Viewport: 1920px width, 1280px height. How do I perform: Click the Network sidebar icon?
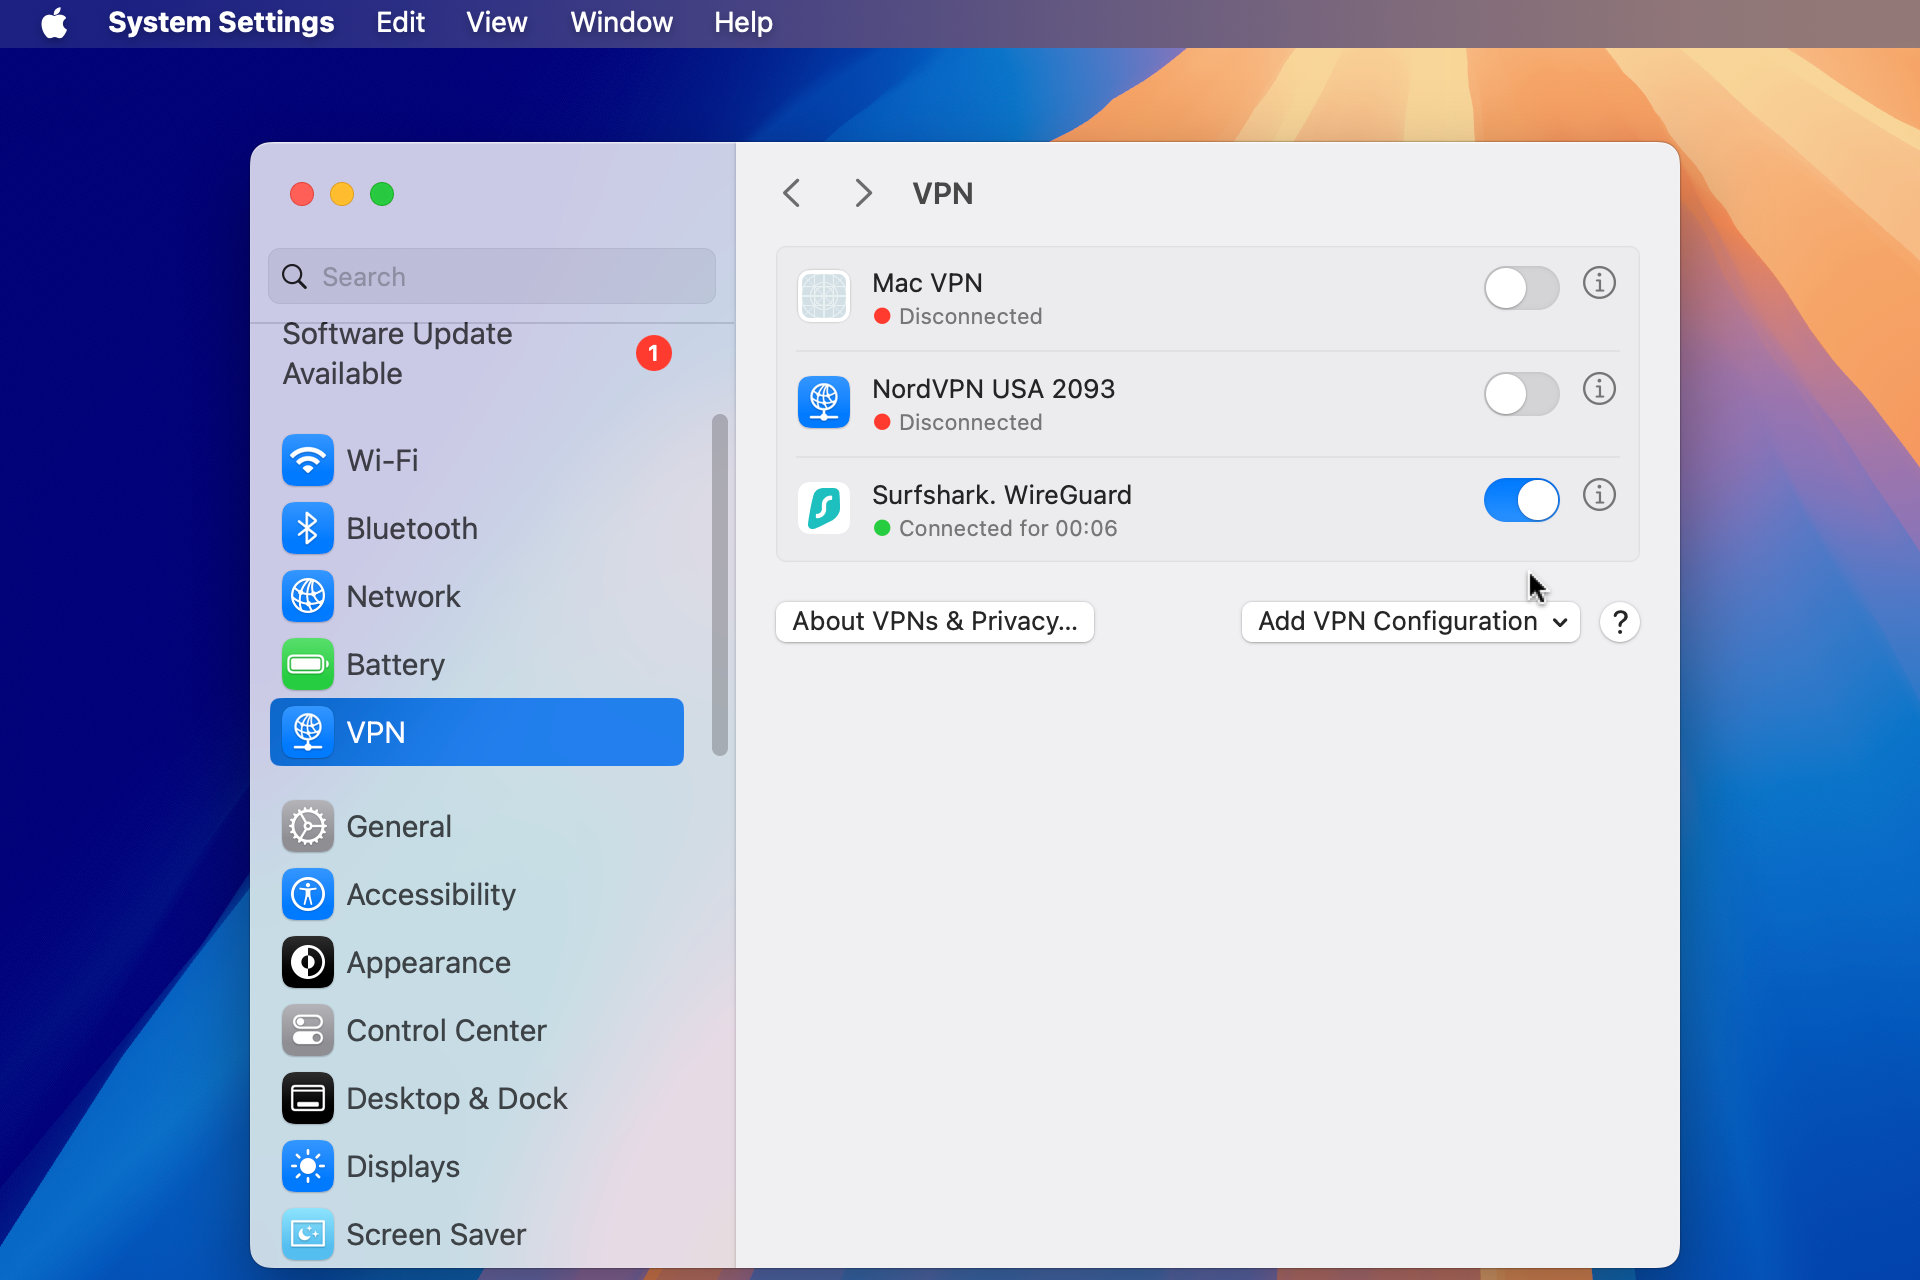click(307, 596)
